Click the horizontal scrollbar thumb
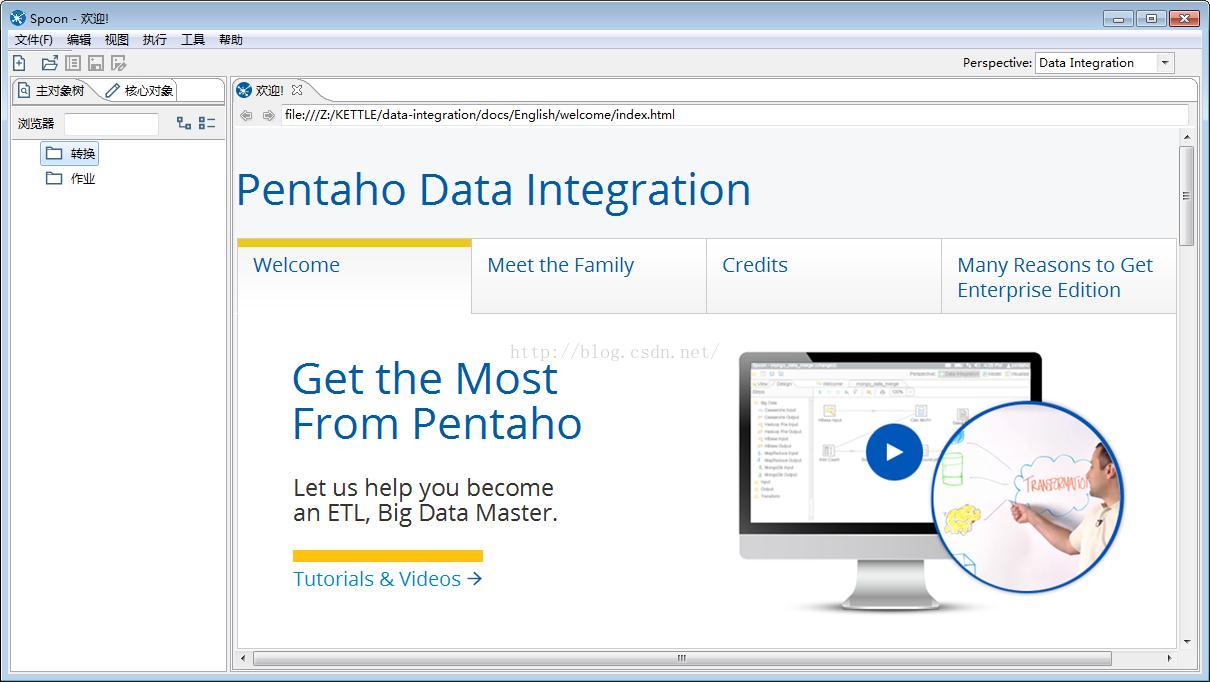This screenshot has width=1210, height=682. coord(682,658)
